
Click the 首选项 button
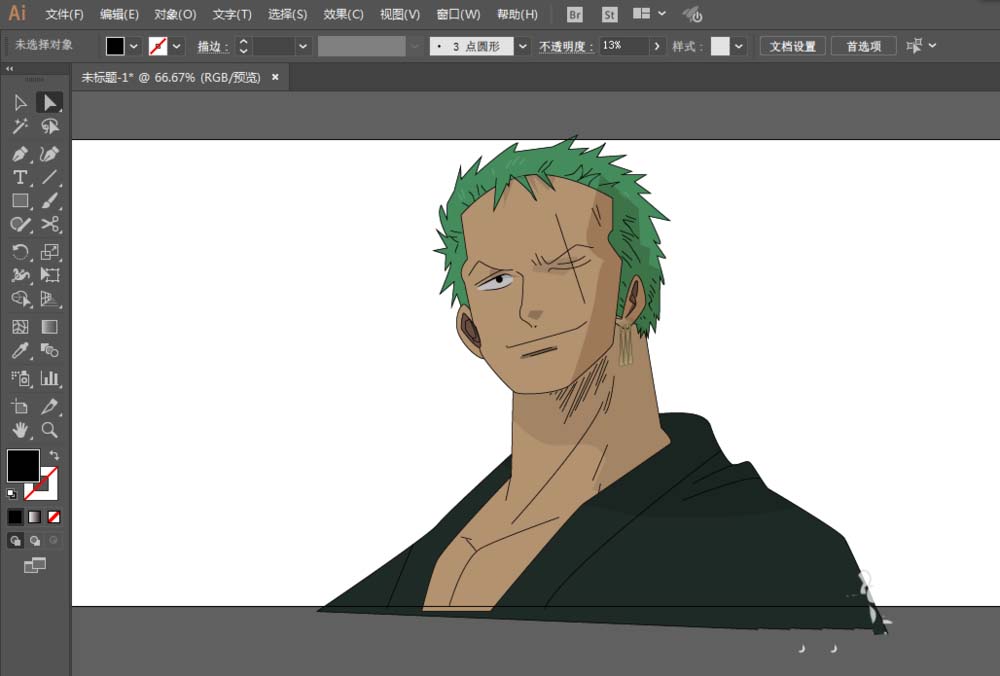pyautogui.click(x=863, y=46)
